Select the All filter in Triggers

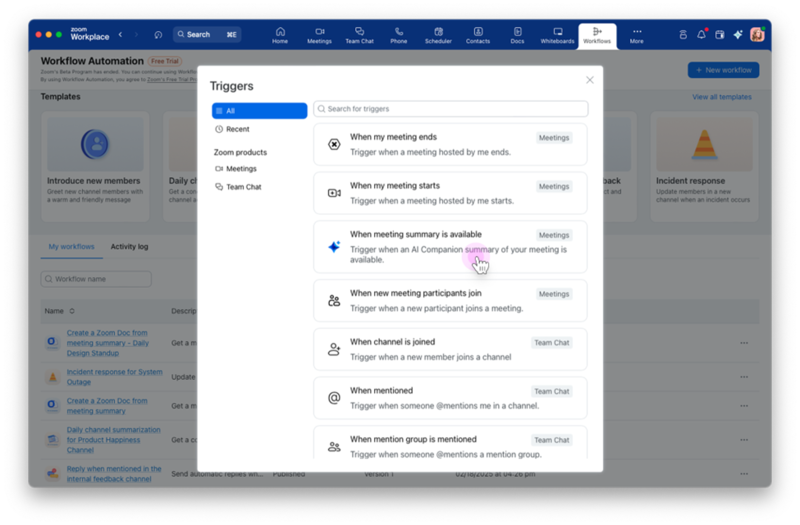pyautogui.click(x=259, y=111)
